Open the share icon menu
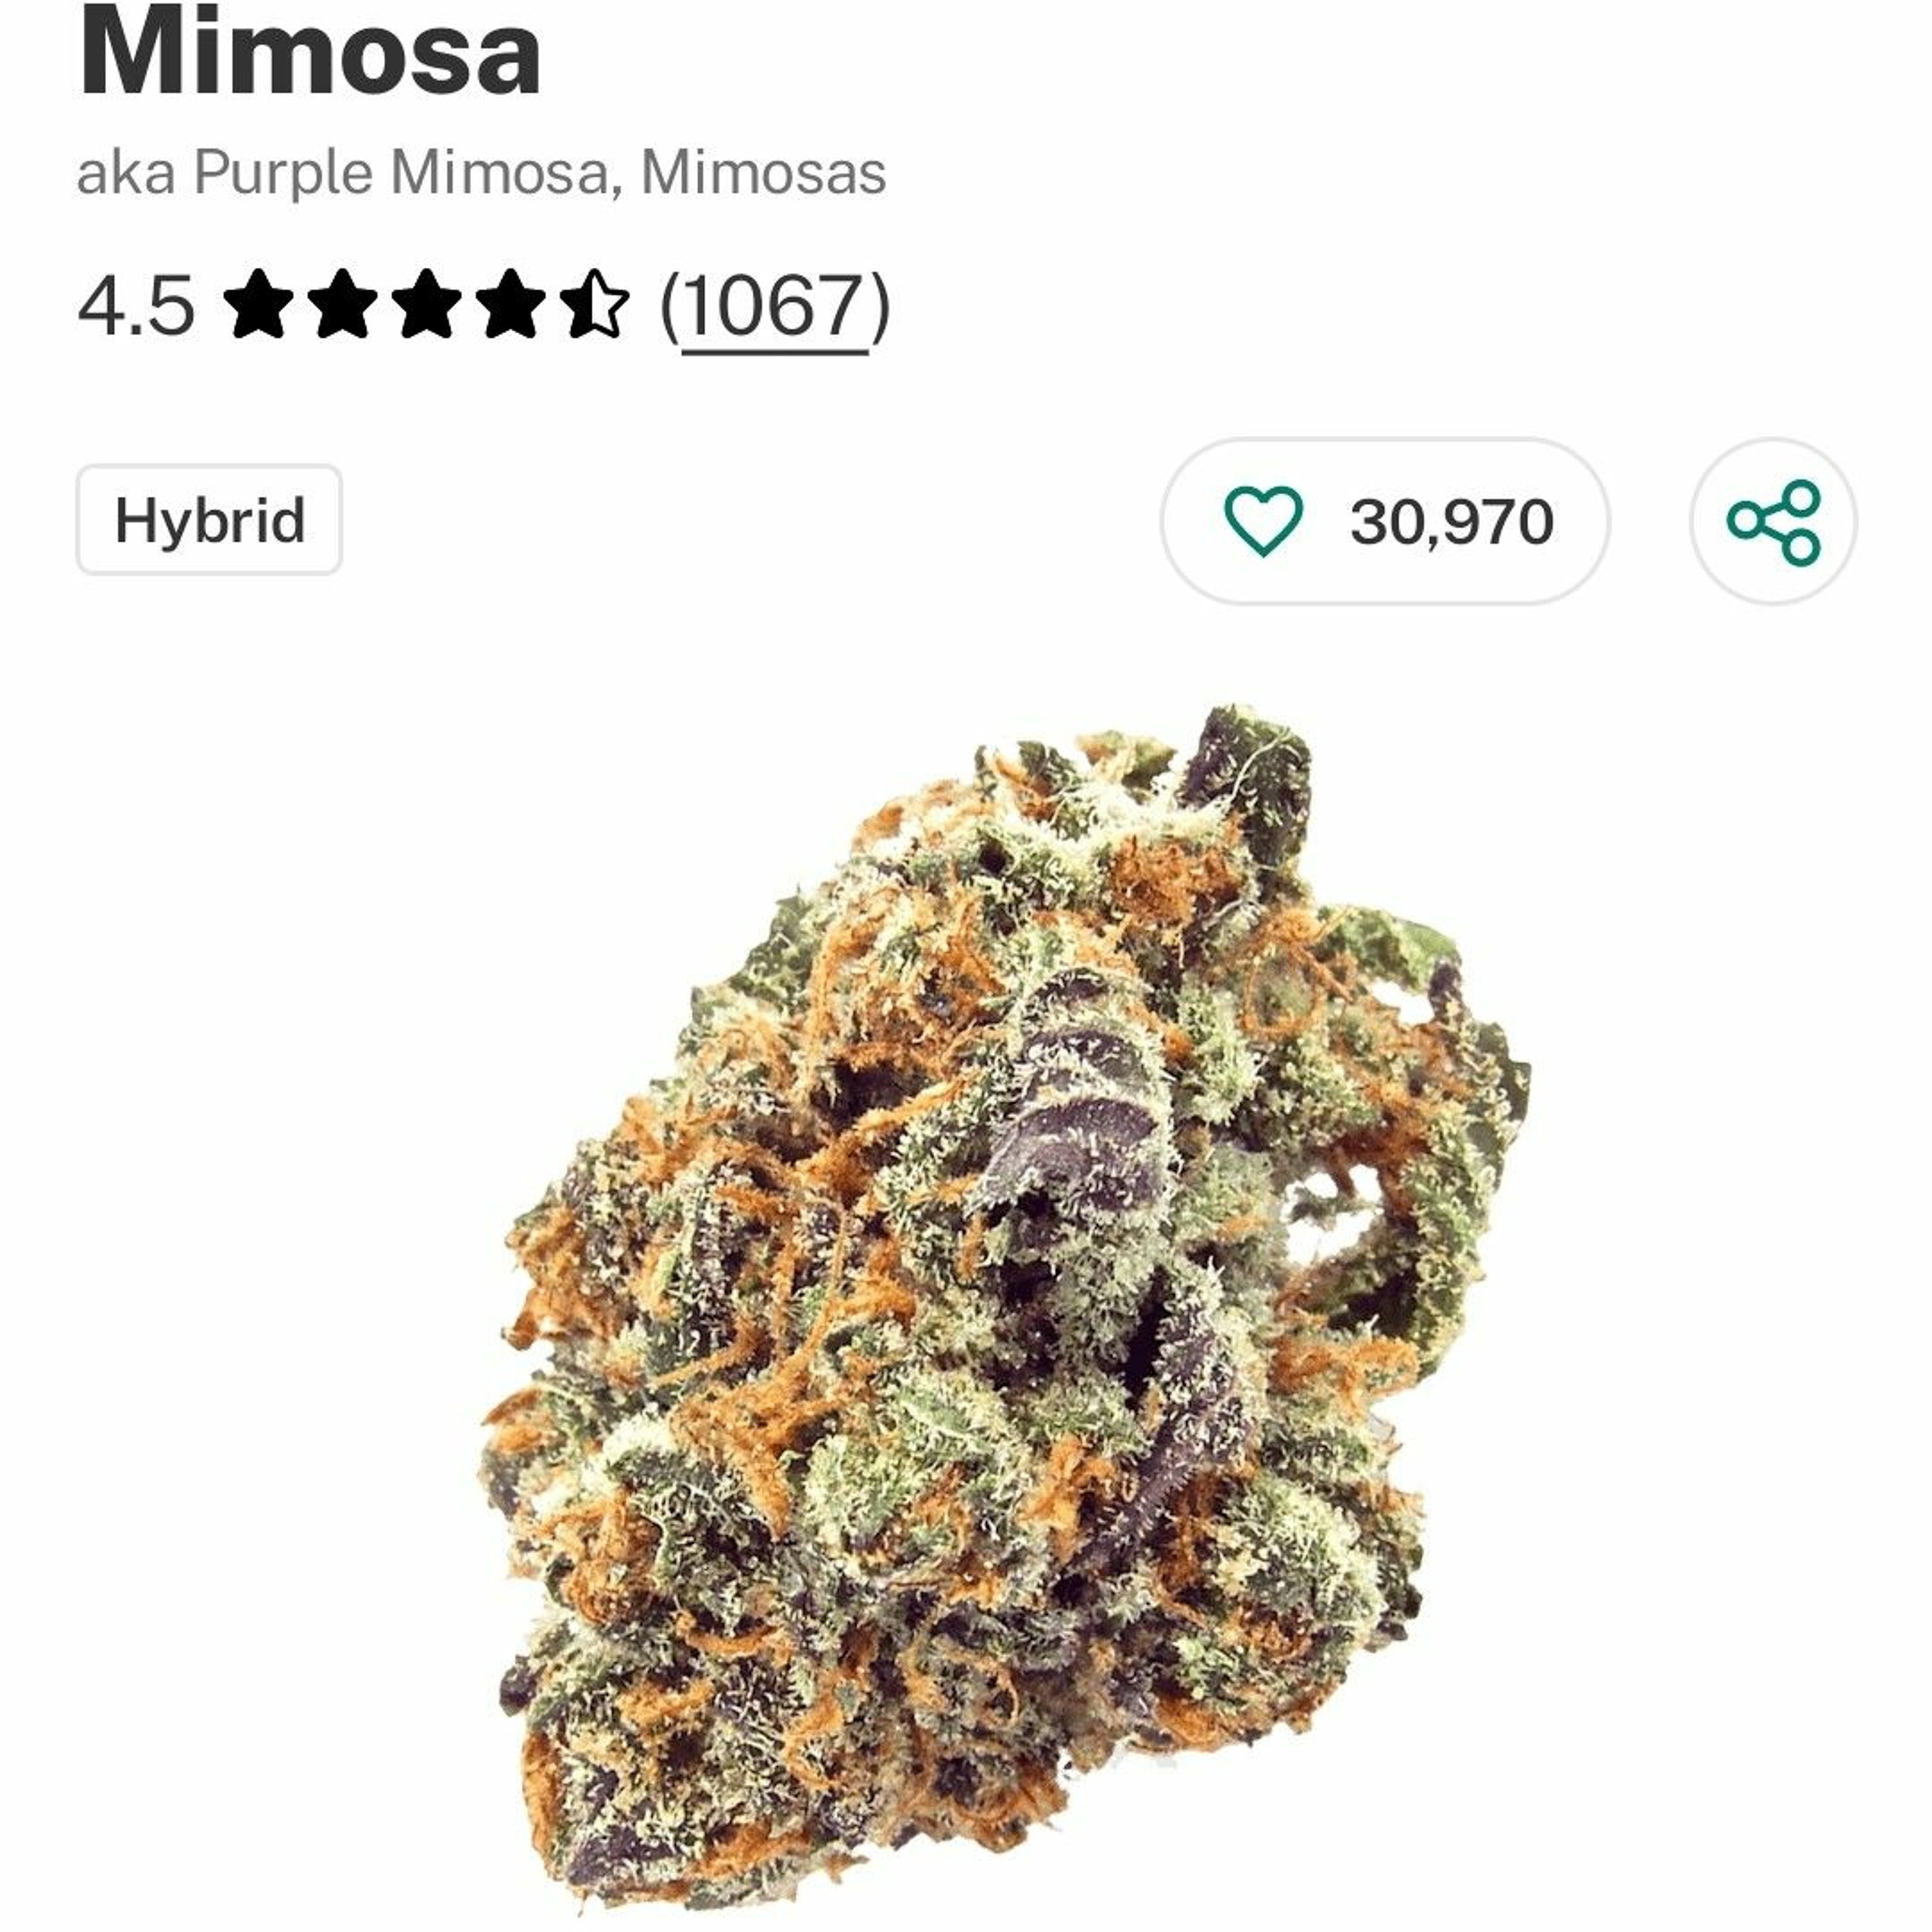1932x1932 pixels. click(x=1774, y=521)
